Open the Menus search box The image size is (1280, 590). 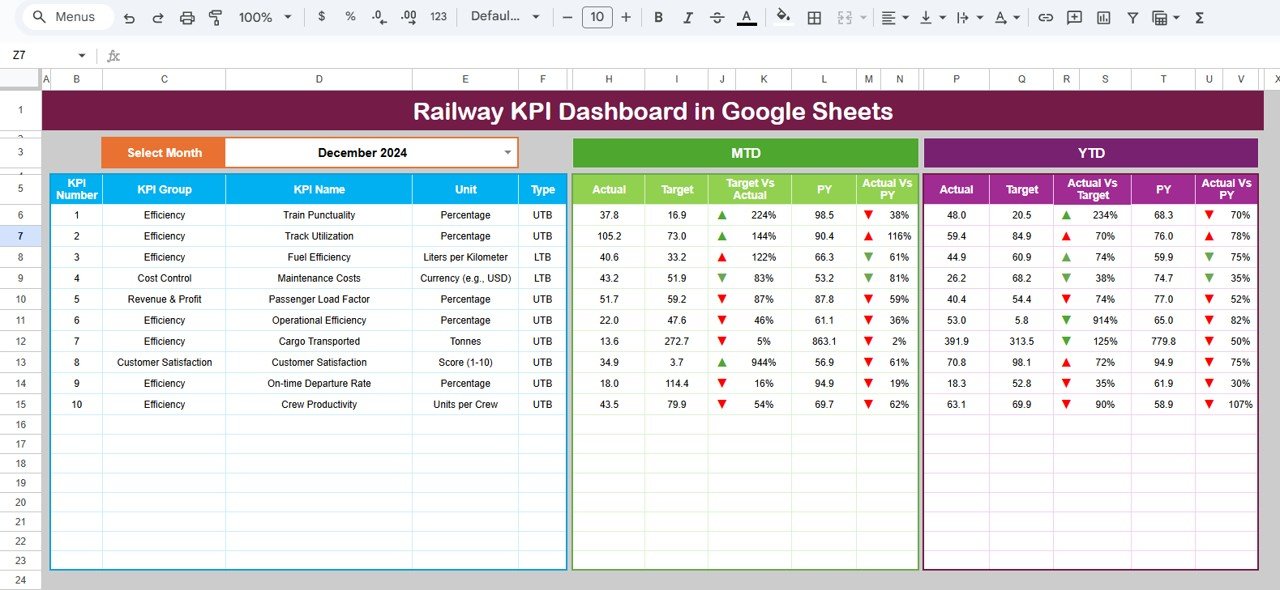(x=65, y=16)
